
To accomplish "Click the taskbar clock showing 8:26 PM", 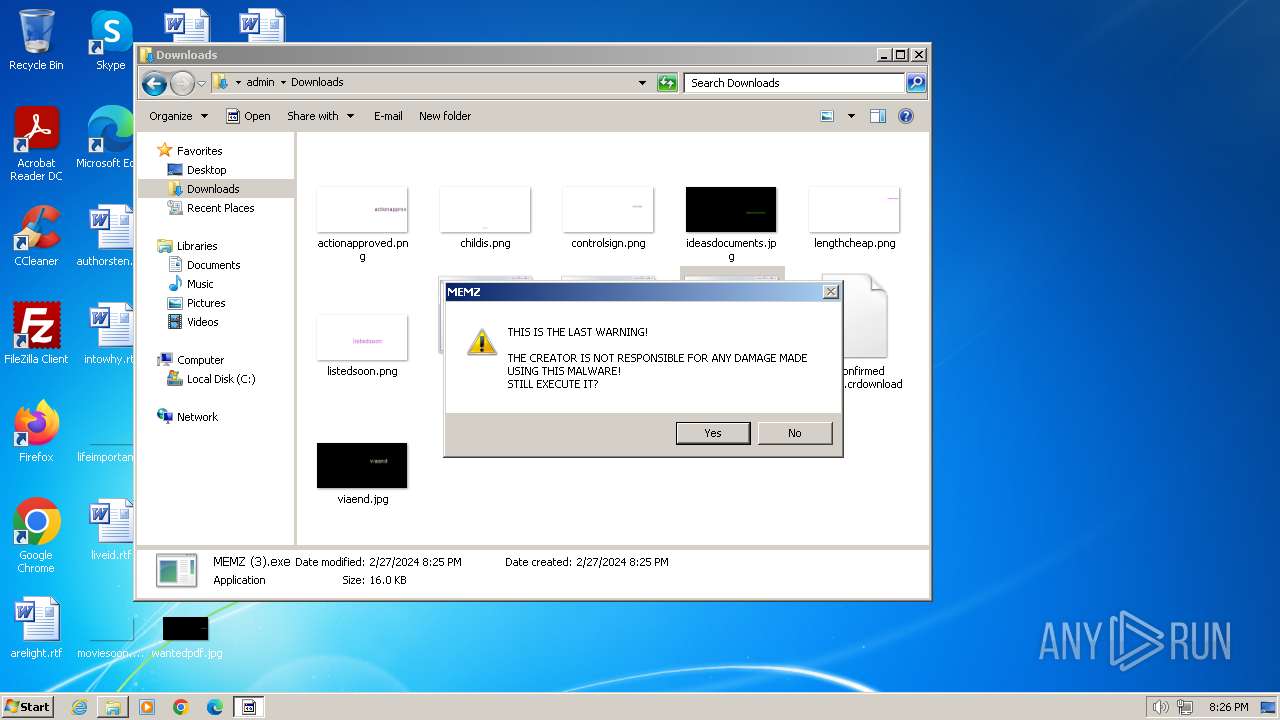I will tap(1228, 707).
